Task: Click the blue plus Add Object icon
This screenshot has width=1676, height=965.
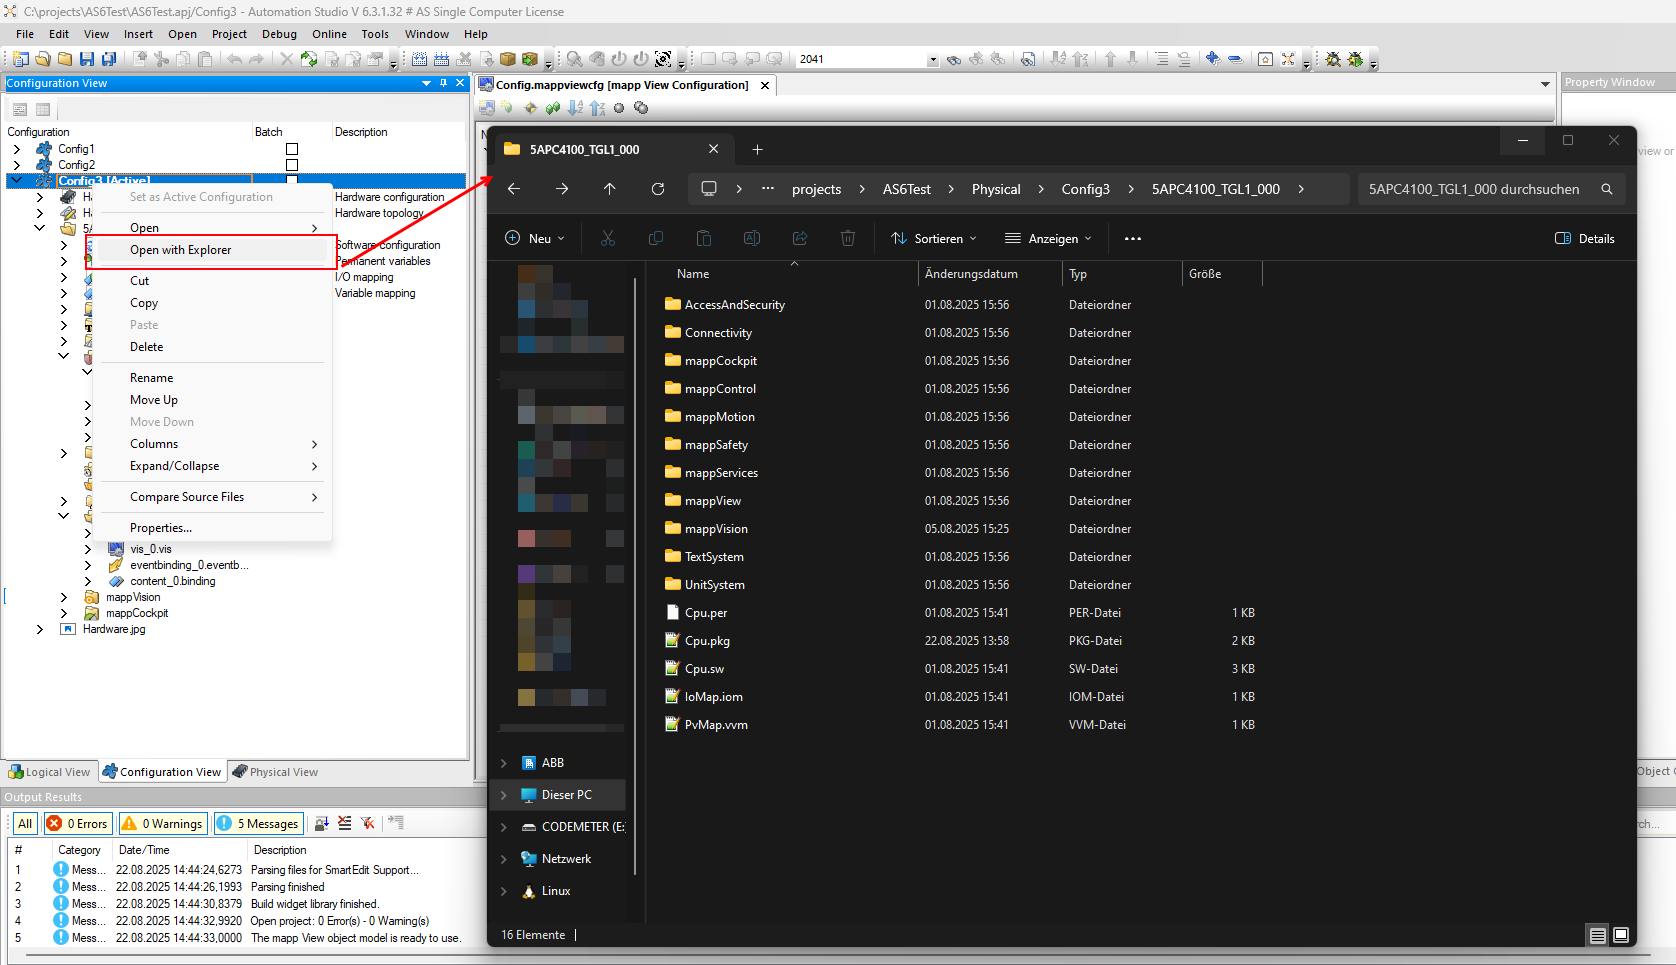Action: pyautogui.click(x=1213, y=59)
